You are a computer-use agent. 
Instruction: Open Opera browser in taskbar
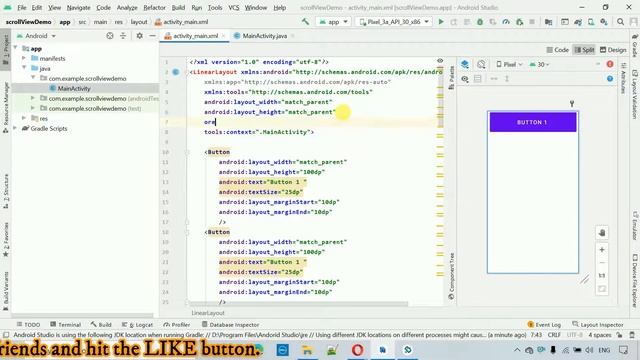click(357, 350)
